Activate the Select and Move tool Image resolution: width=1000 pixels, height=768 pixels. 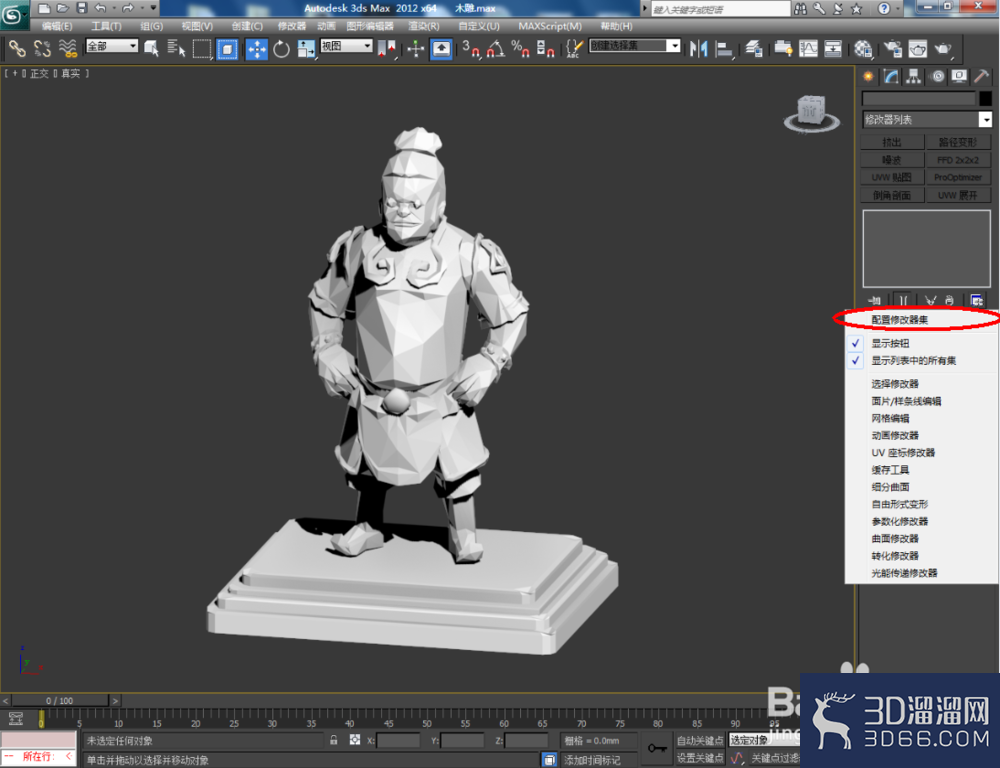(x=256, y=48)
